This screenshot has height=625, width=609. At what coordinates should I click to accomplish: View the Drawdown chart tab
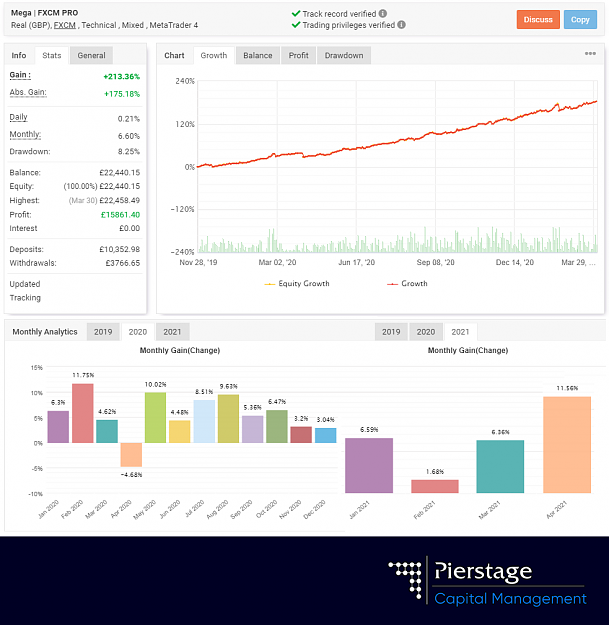click(x=344, y=55)
